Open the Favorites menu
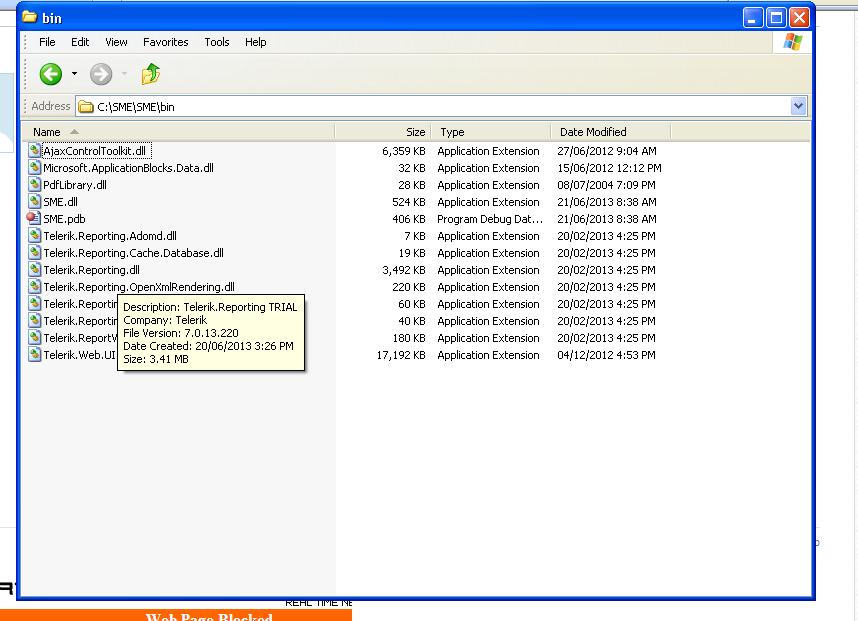 (165, 42)
